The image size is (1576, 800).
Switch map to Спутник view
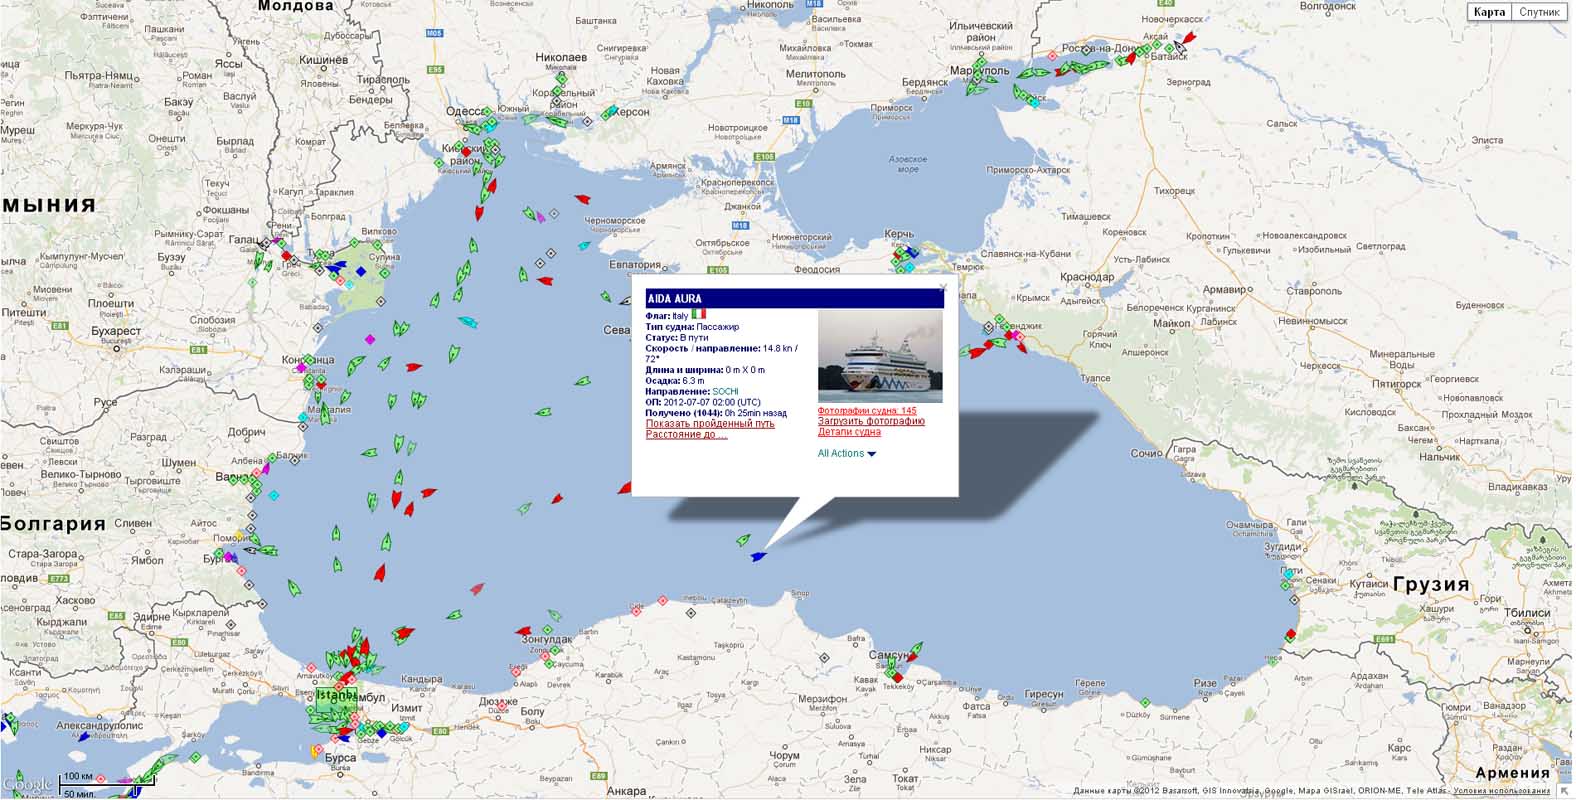click(x=1539, y=12)
